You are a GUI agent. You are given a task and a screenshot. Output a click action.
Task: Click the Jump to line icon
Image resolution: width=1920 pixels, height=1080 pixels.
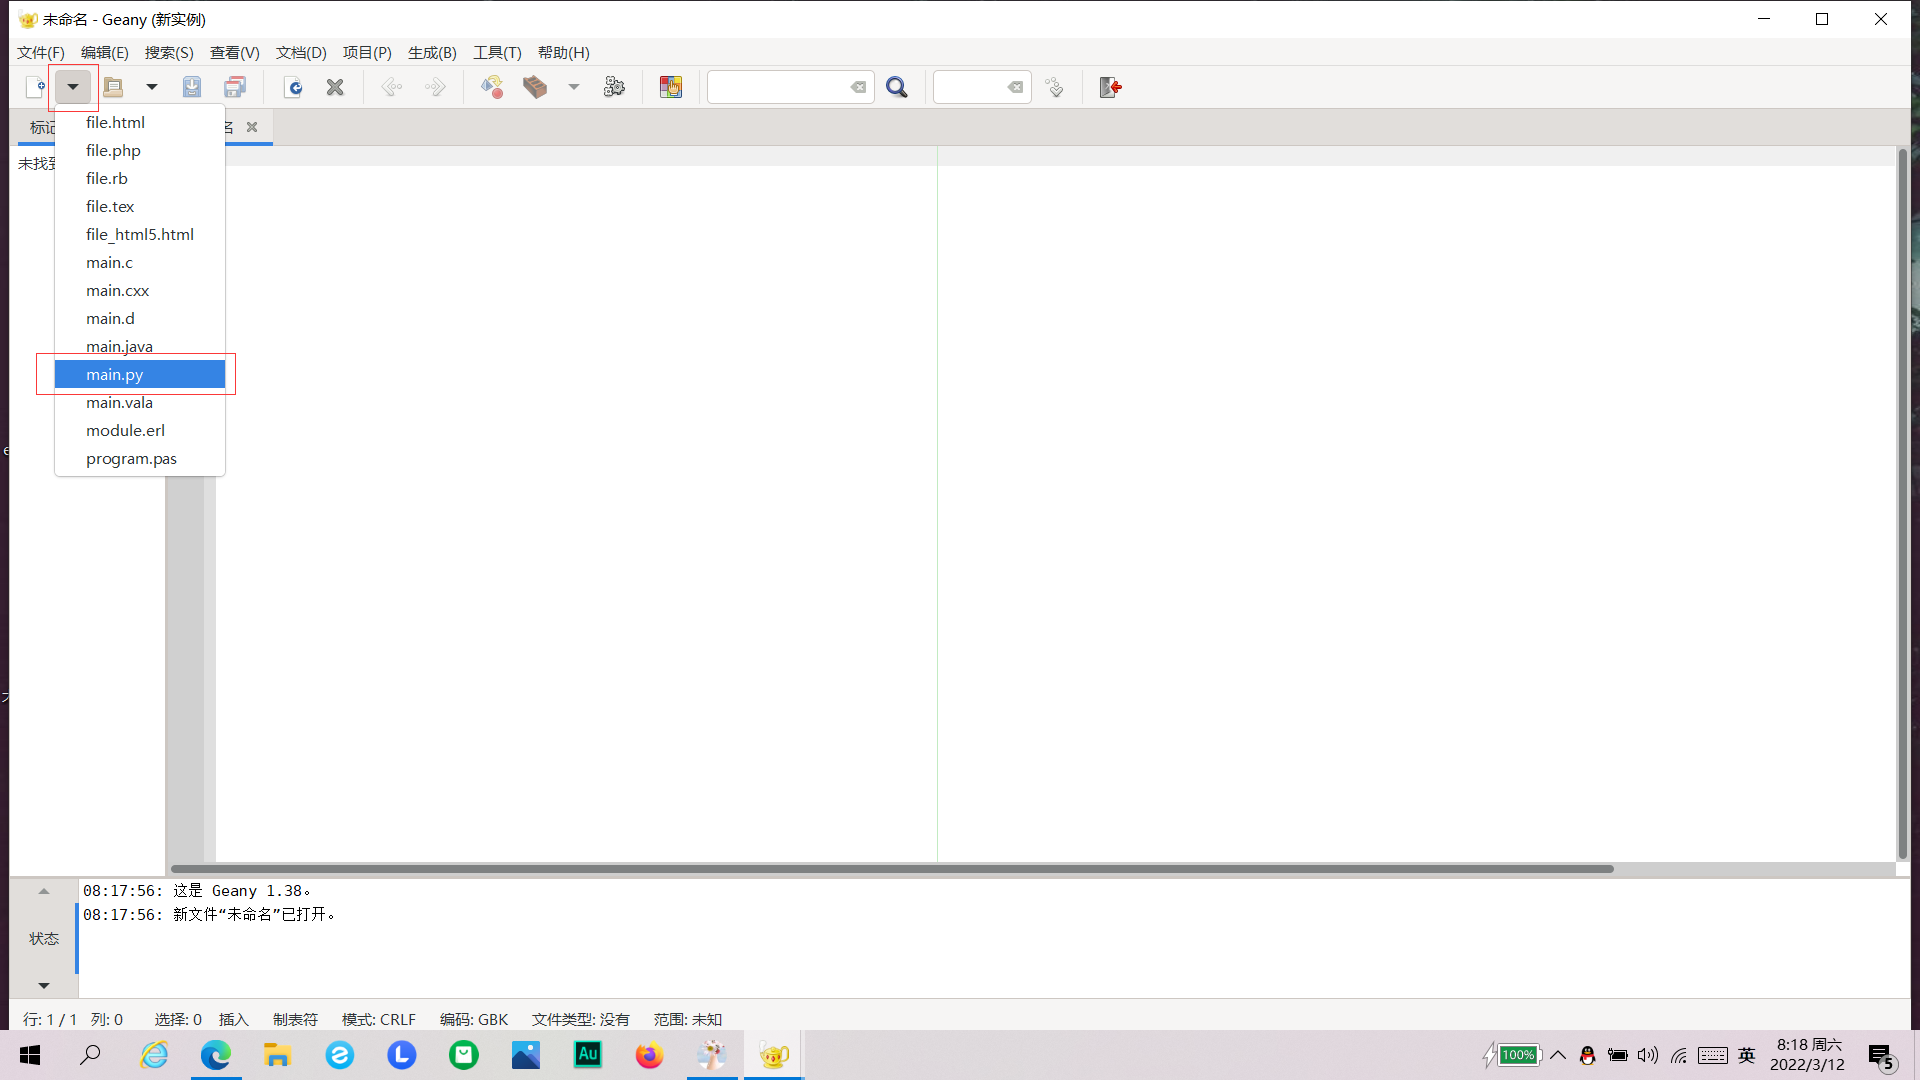coord(1054,87)
